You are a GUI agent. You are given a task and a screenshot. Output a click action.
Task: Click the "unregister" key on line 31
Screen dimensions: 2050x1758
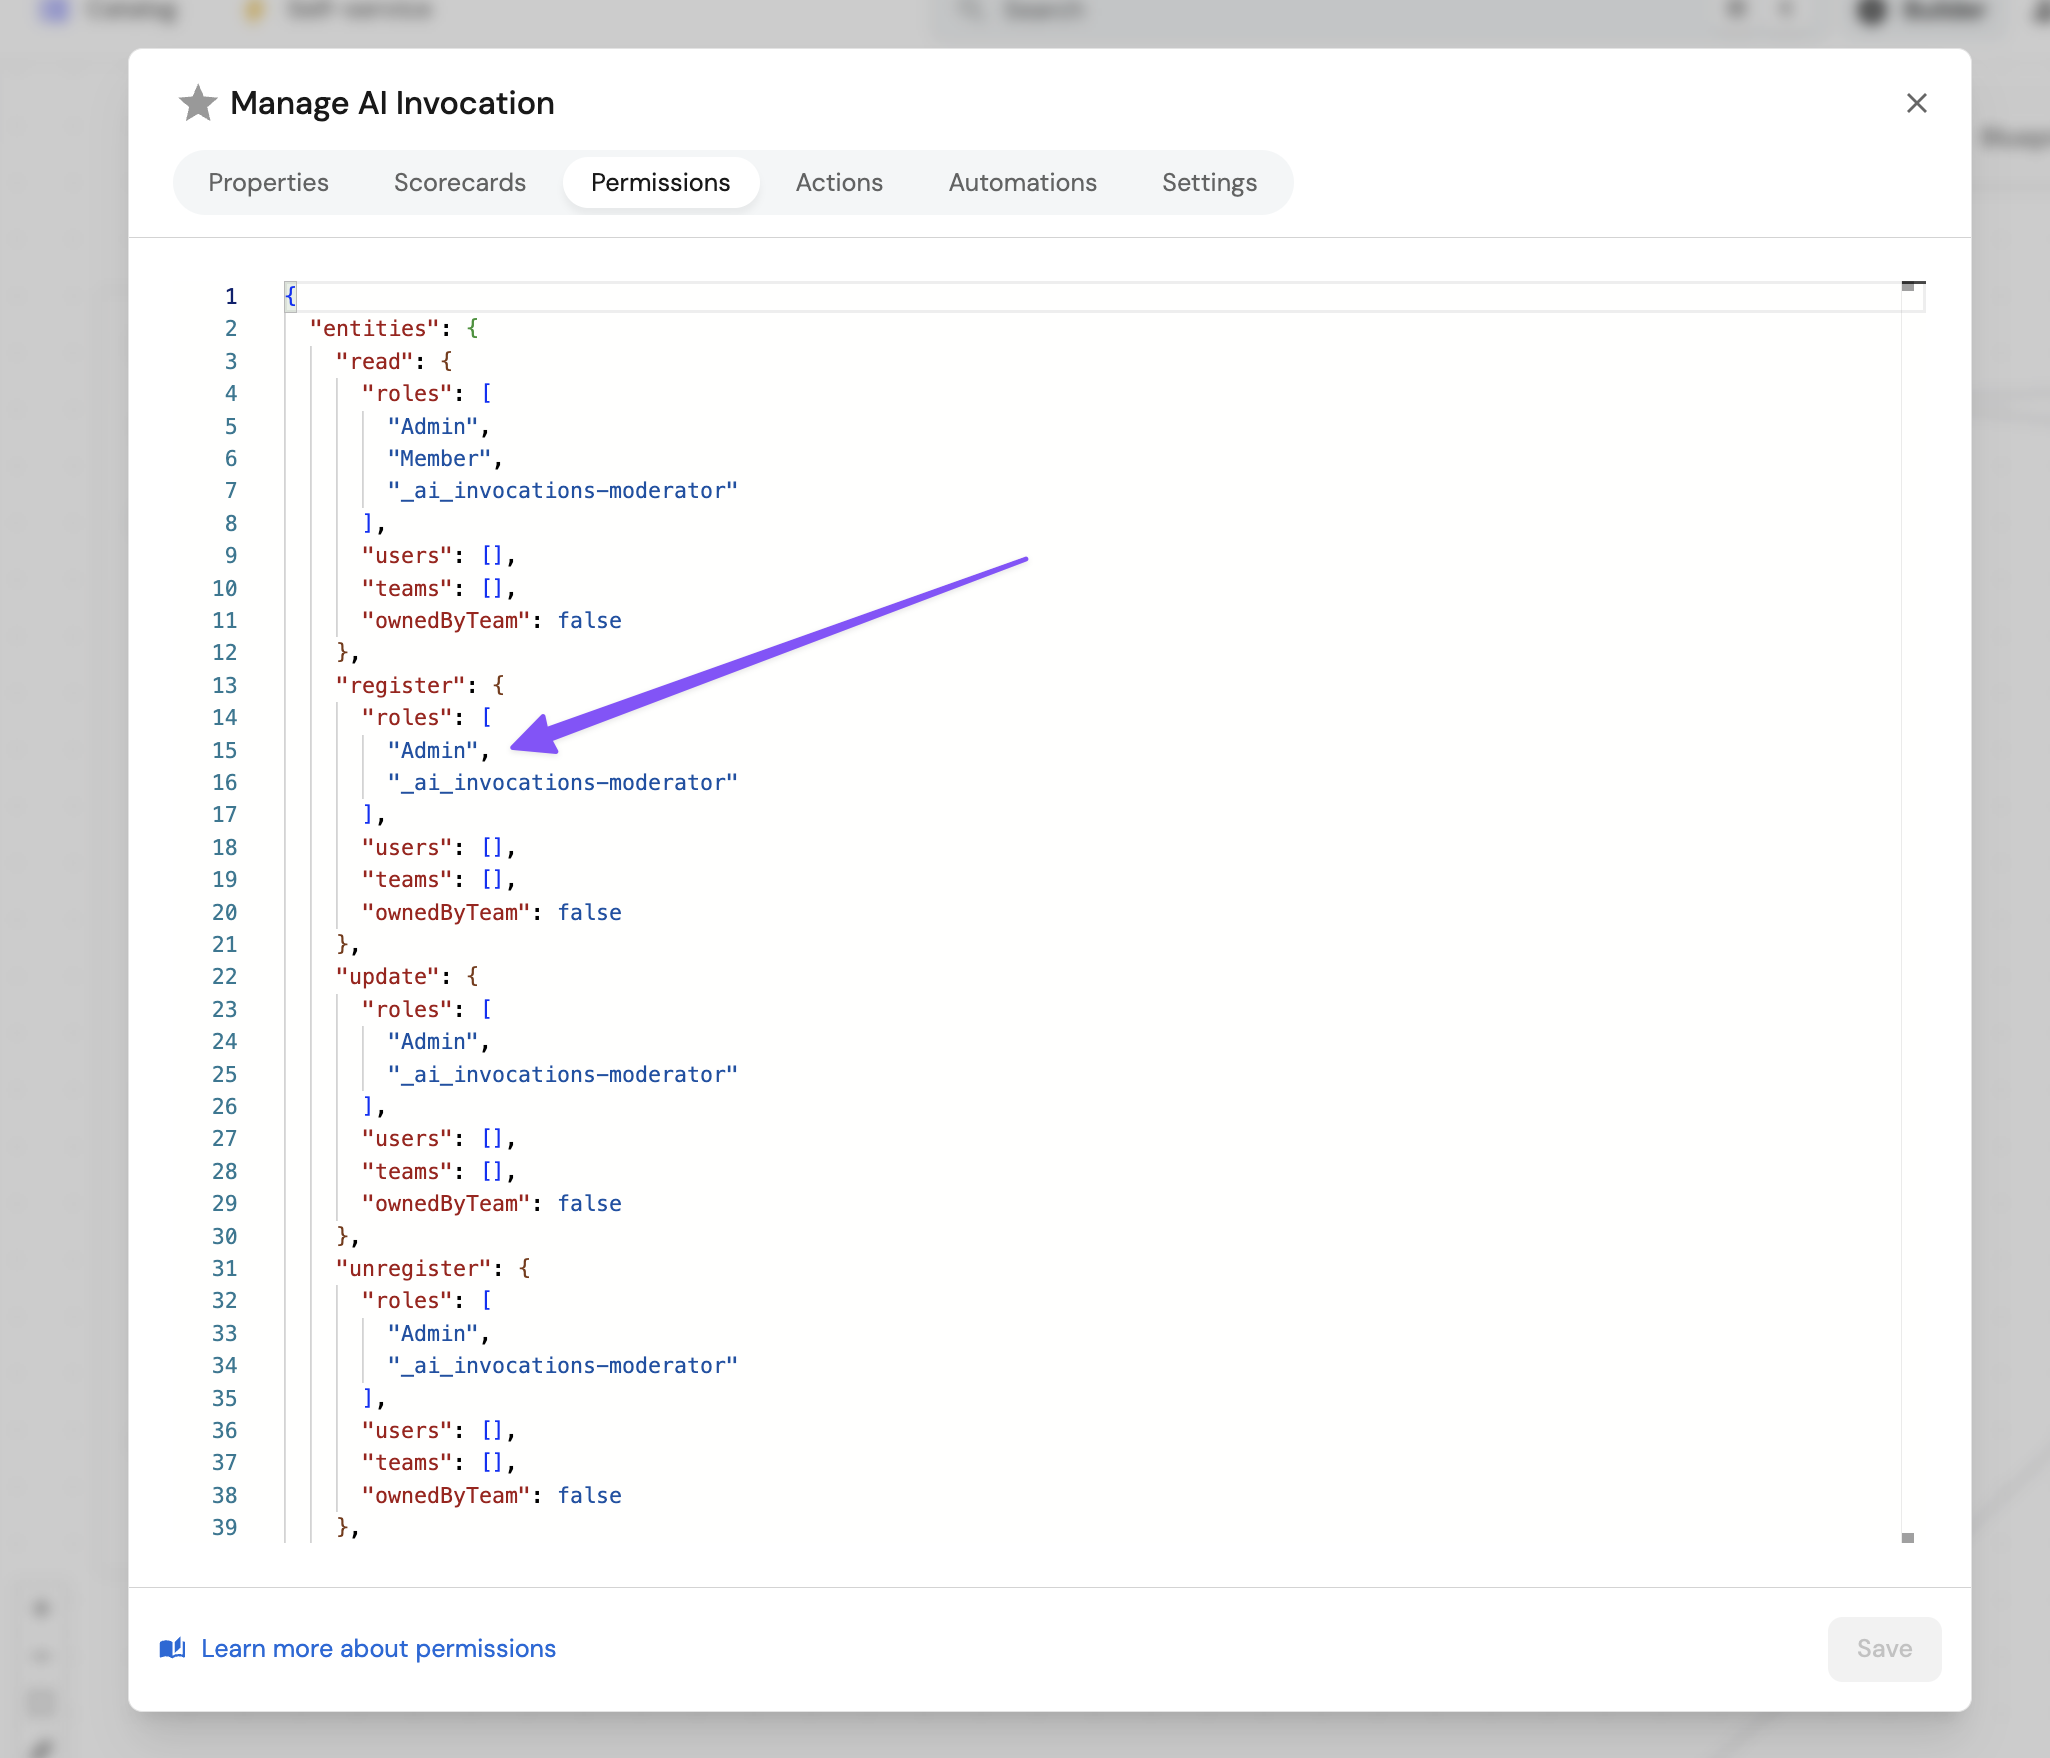click(x=413, y=1268)
